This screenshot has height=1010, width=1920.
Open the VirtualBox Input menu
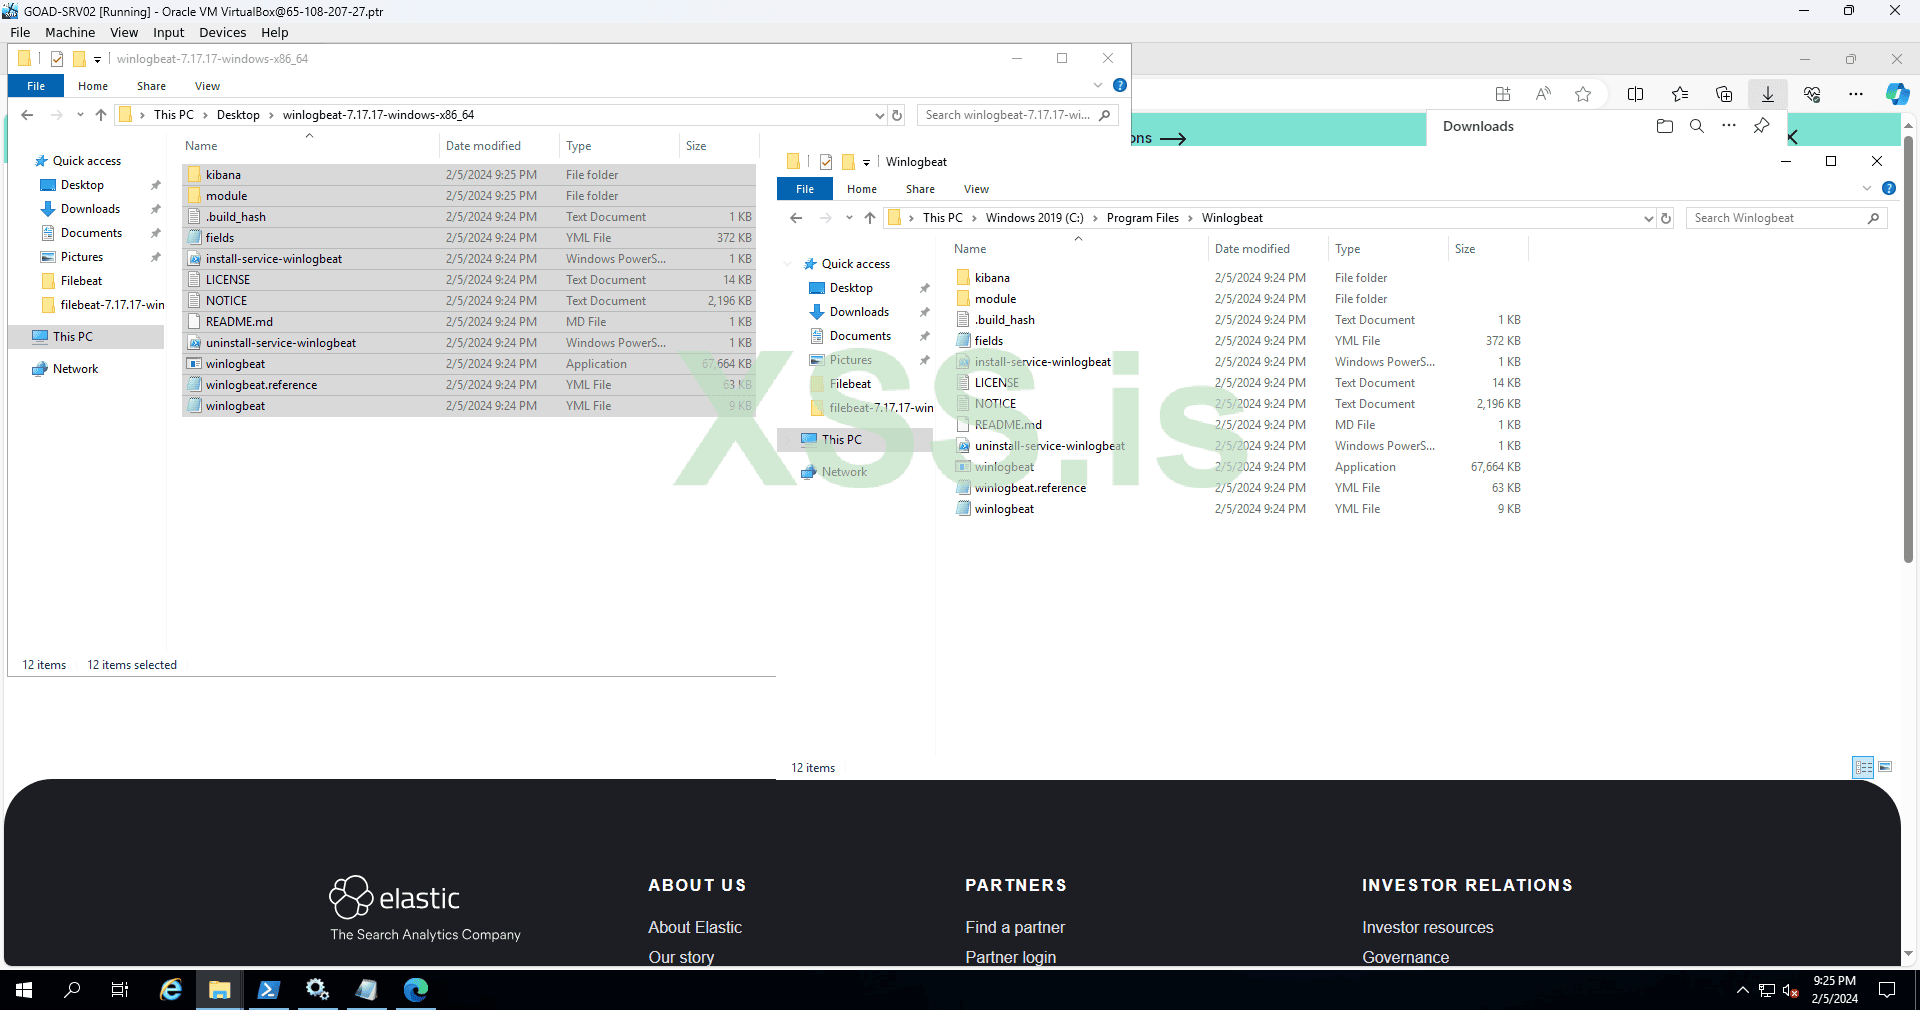(x=168, y=33)
